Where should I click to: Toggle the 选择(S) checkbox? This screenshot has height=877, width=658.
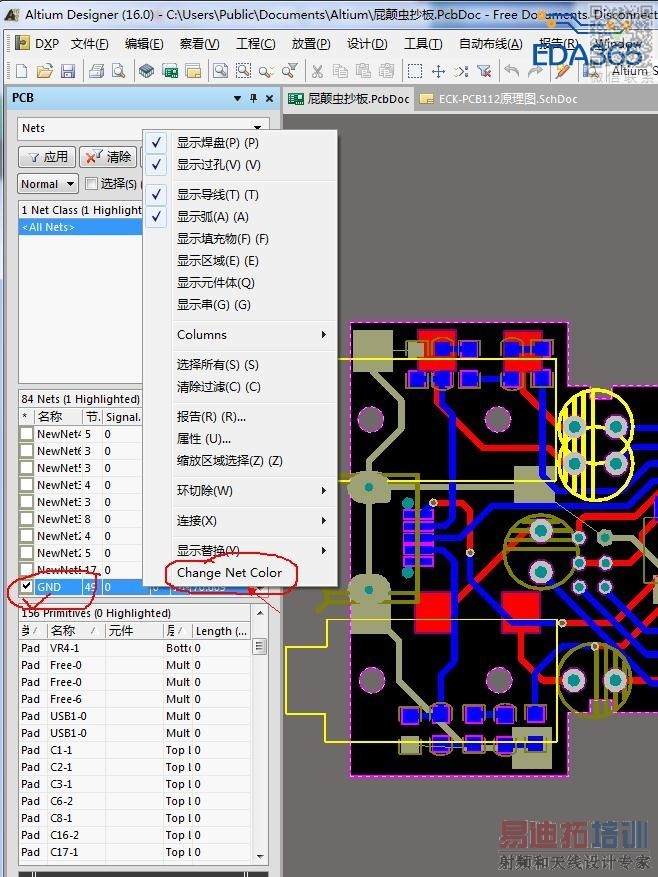pos(91,183)
